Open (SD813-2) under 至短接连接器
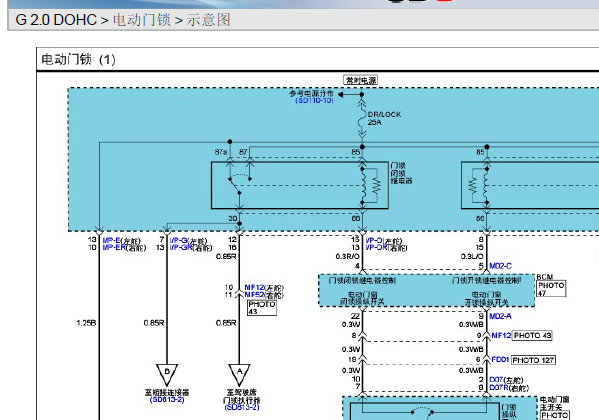The image size is (599, 420). (167, 400)
